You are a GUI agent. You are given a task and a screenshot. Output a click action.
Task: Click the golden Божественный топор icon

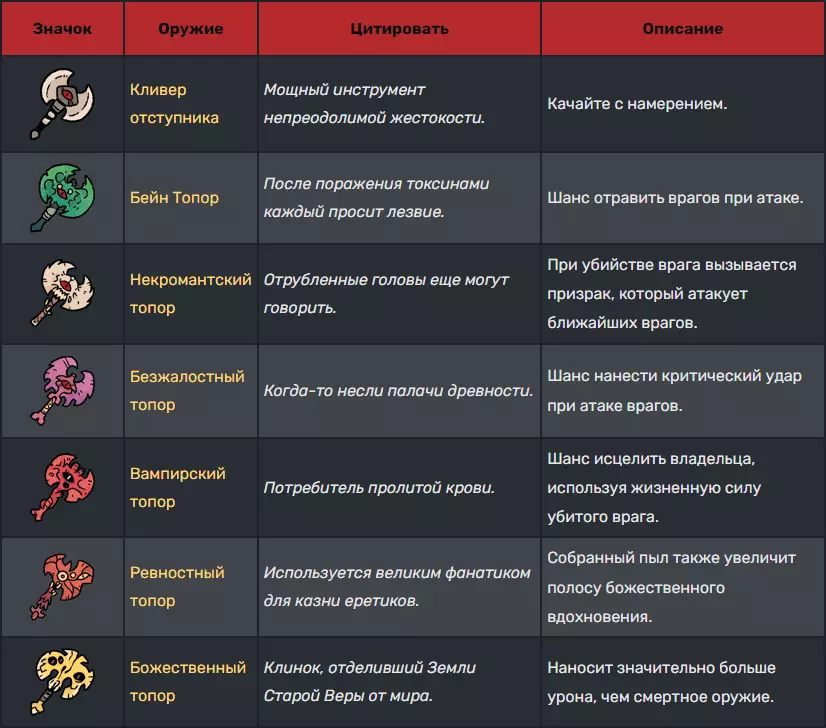pos(64,682)
